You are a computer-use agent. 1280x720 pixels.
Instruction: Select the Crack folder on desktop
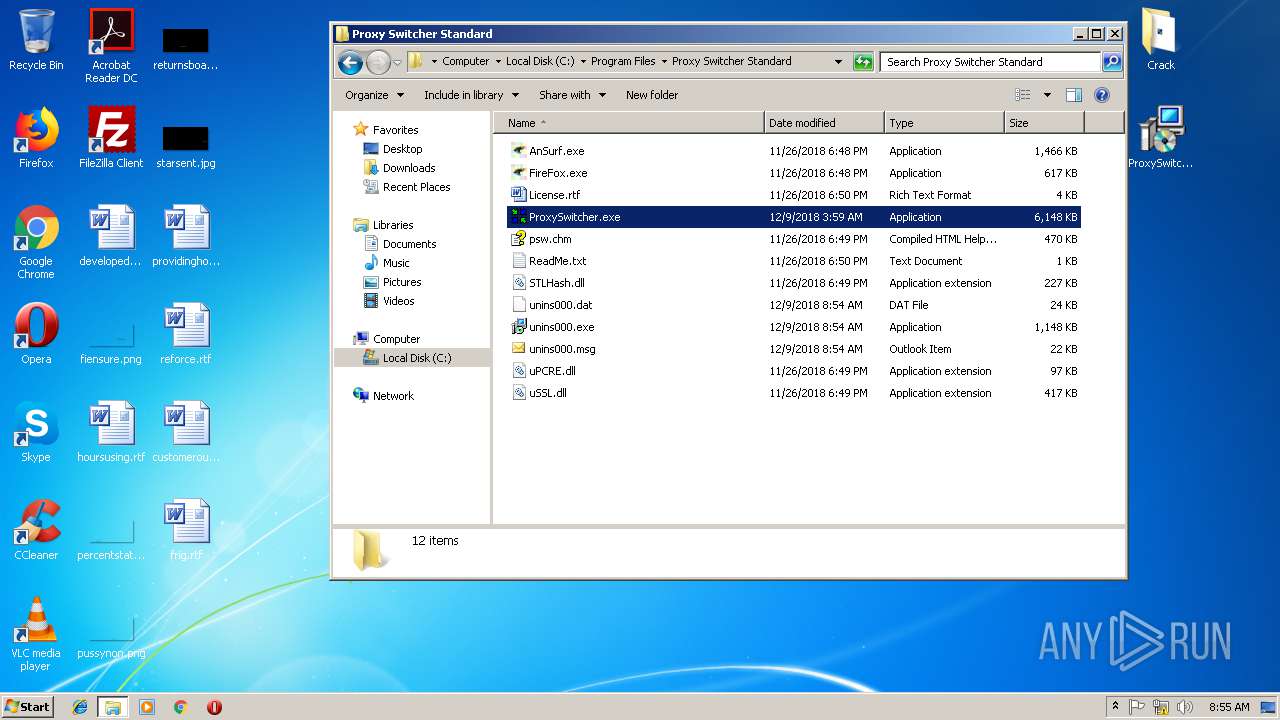(x=1160, y=40)
